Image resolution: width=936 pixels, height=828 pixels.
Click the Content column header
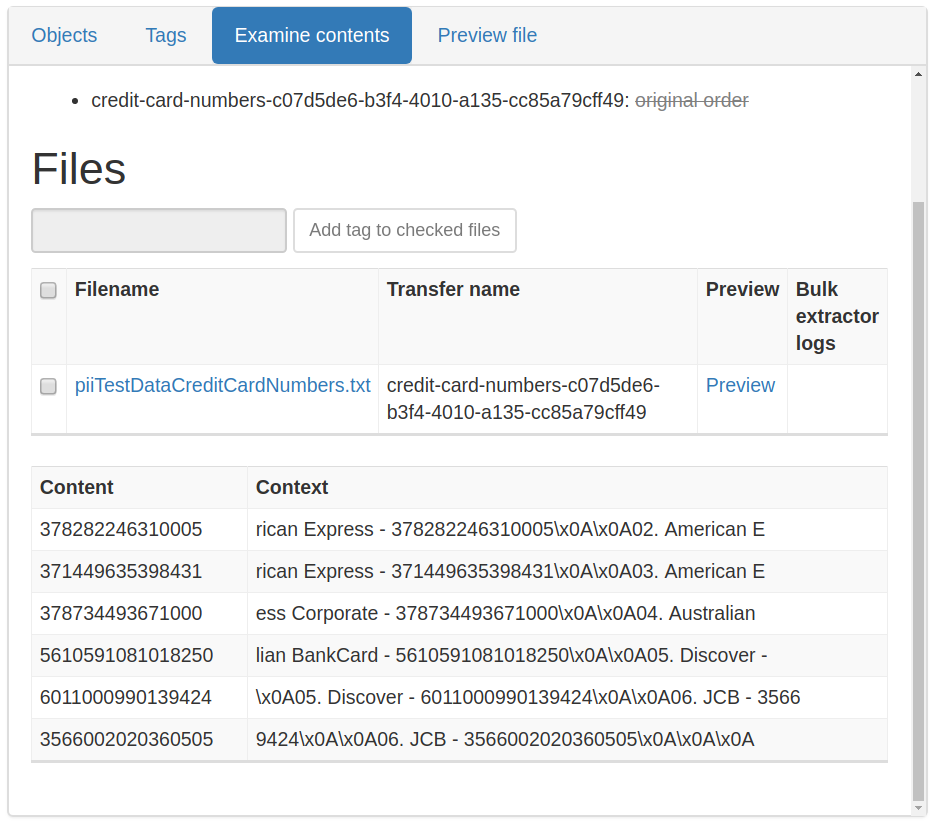coord(77,488)
